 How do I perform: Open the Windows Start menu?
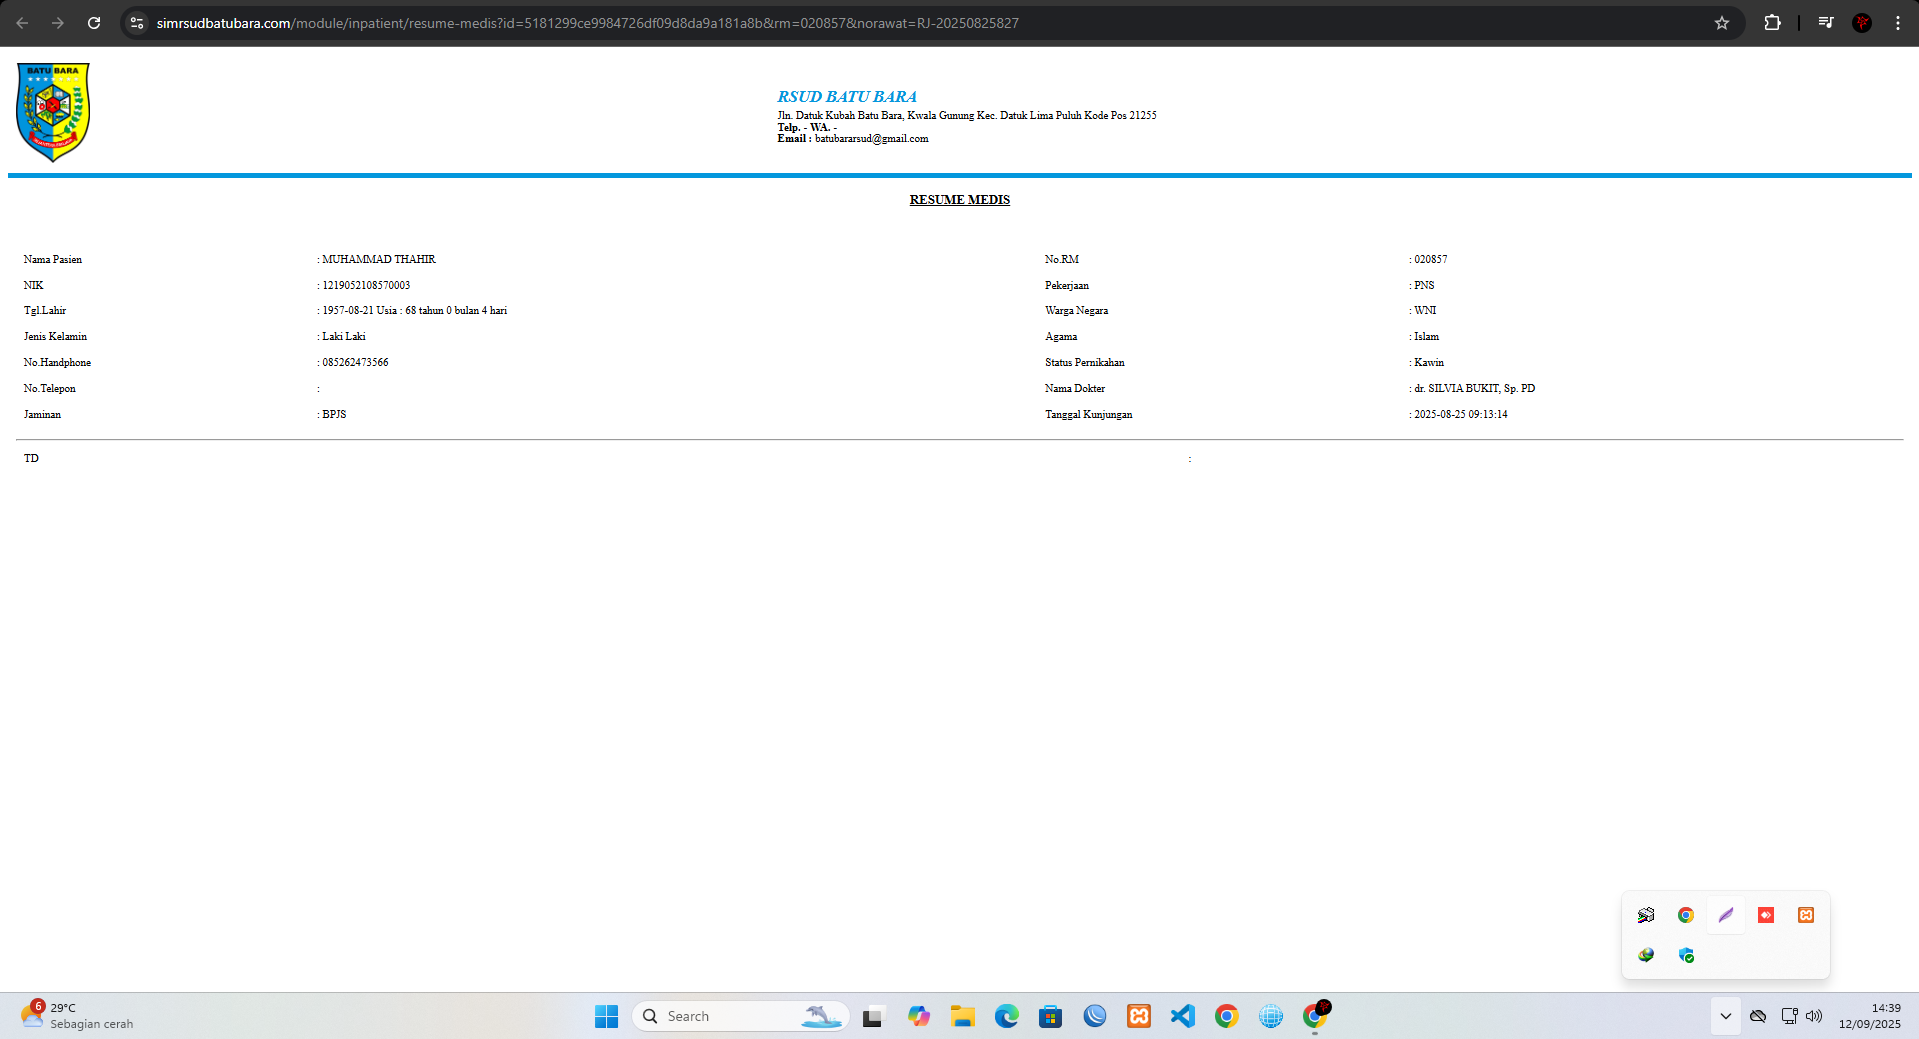pos(606,1016)
